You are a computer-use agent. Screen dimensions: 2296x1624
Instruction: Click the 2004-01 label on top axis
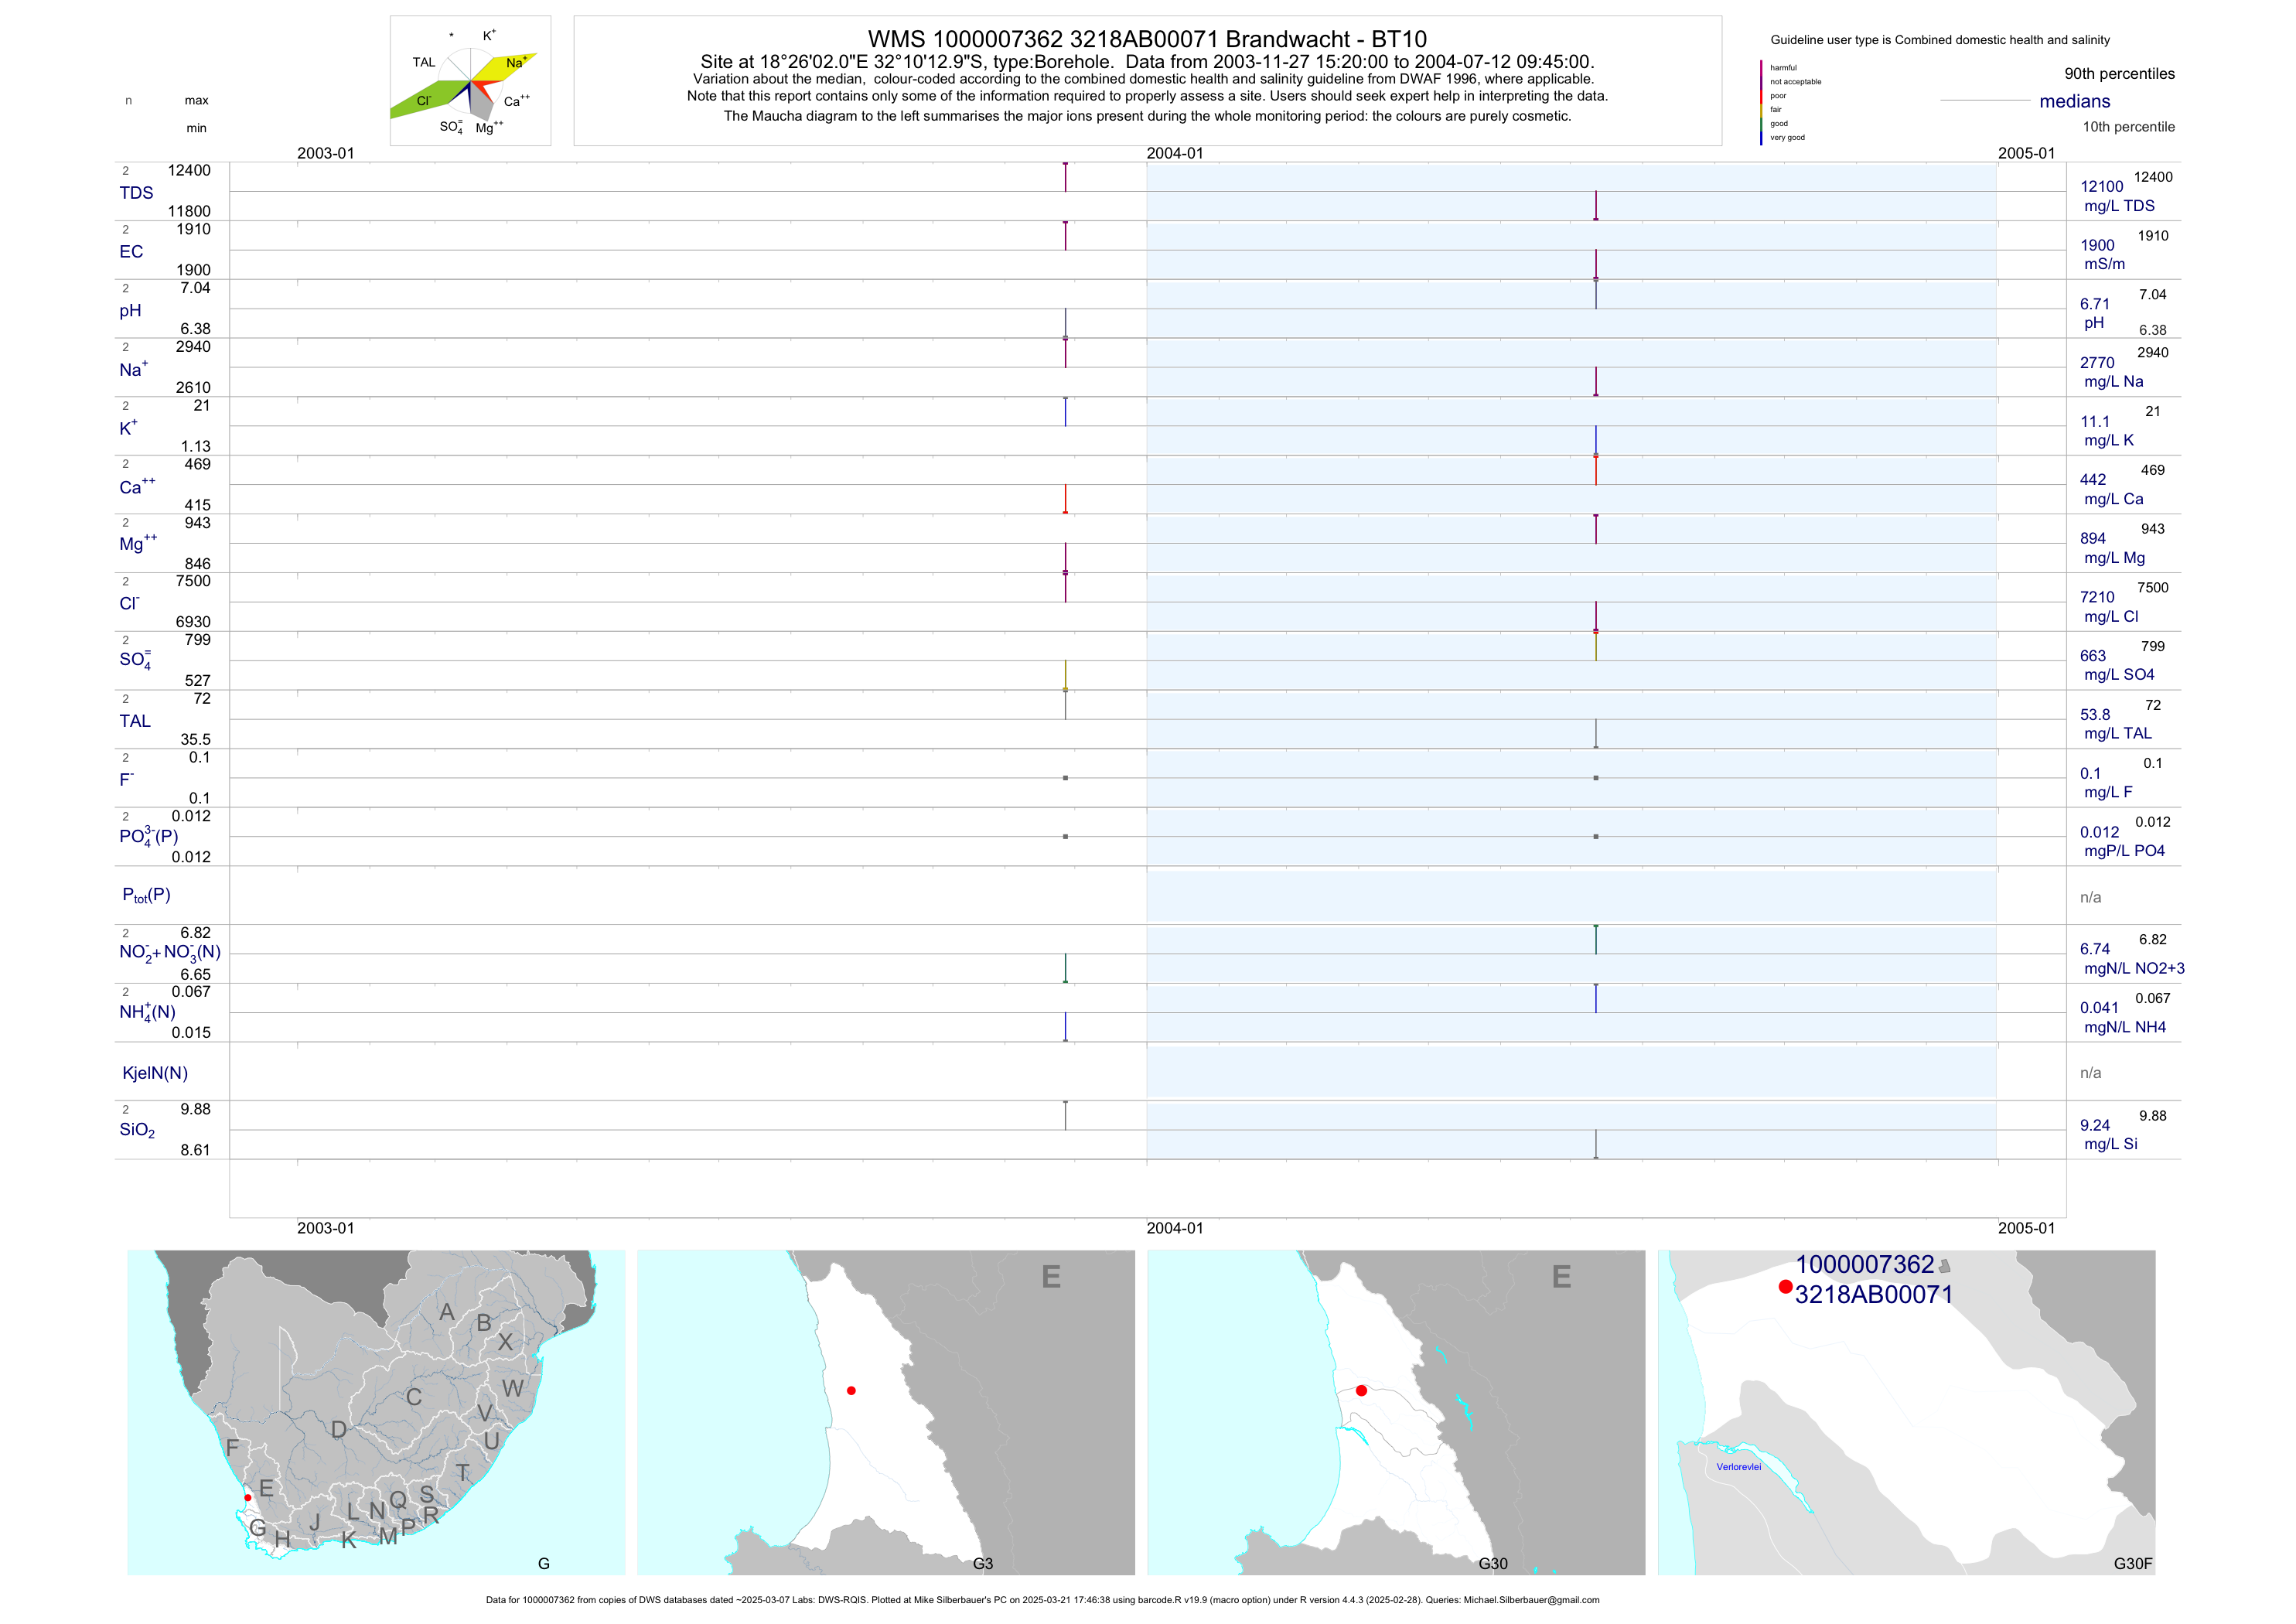(x=1174, y=153)
